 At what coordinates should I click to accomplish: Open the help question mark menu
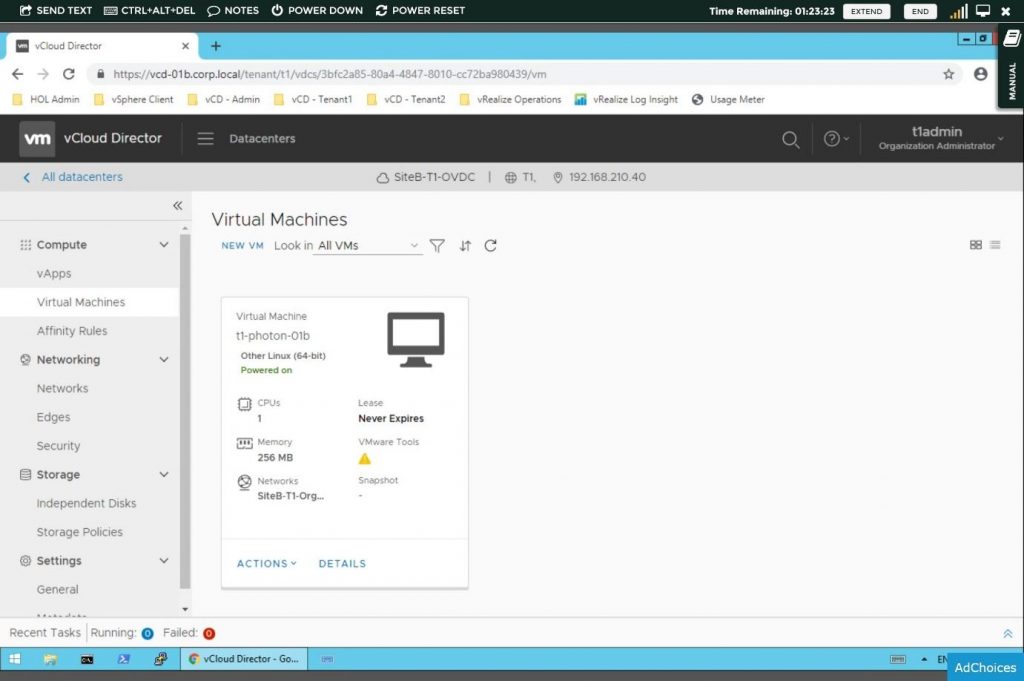click(835, 138)
